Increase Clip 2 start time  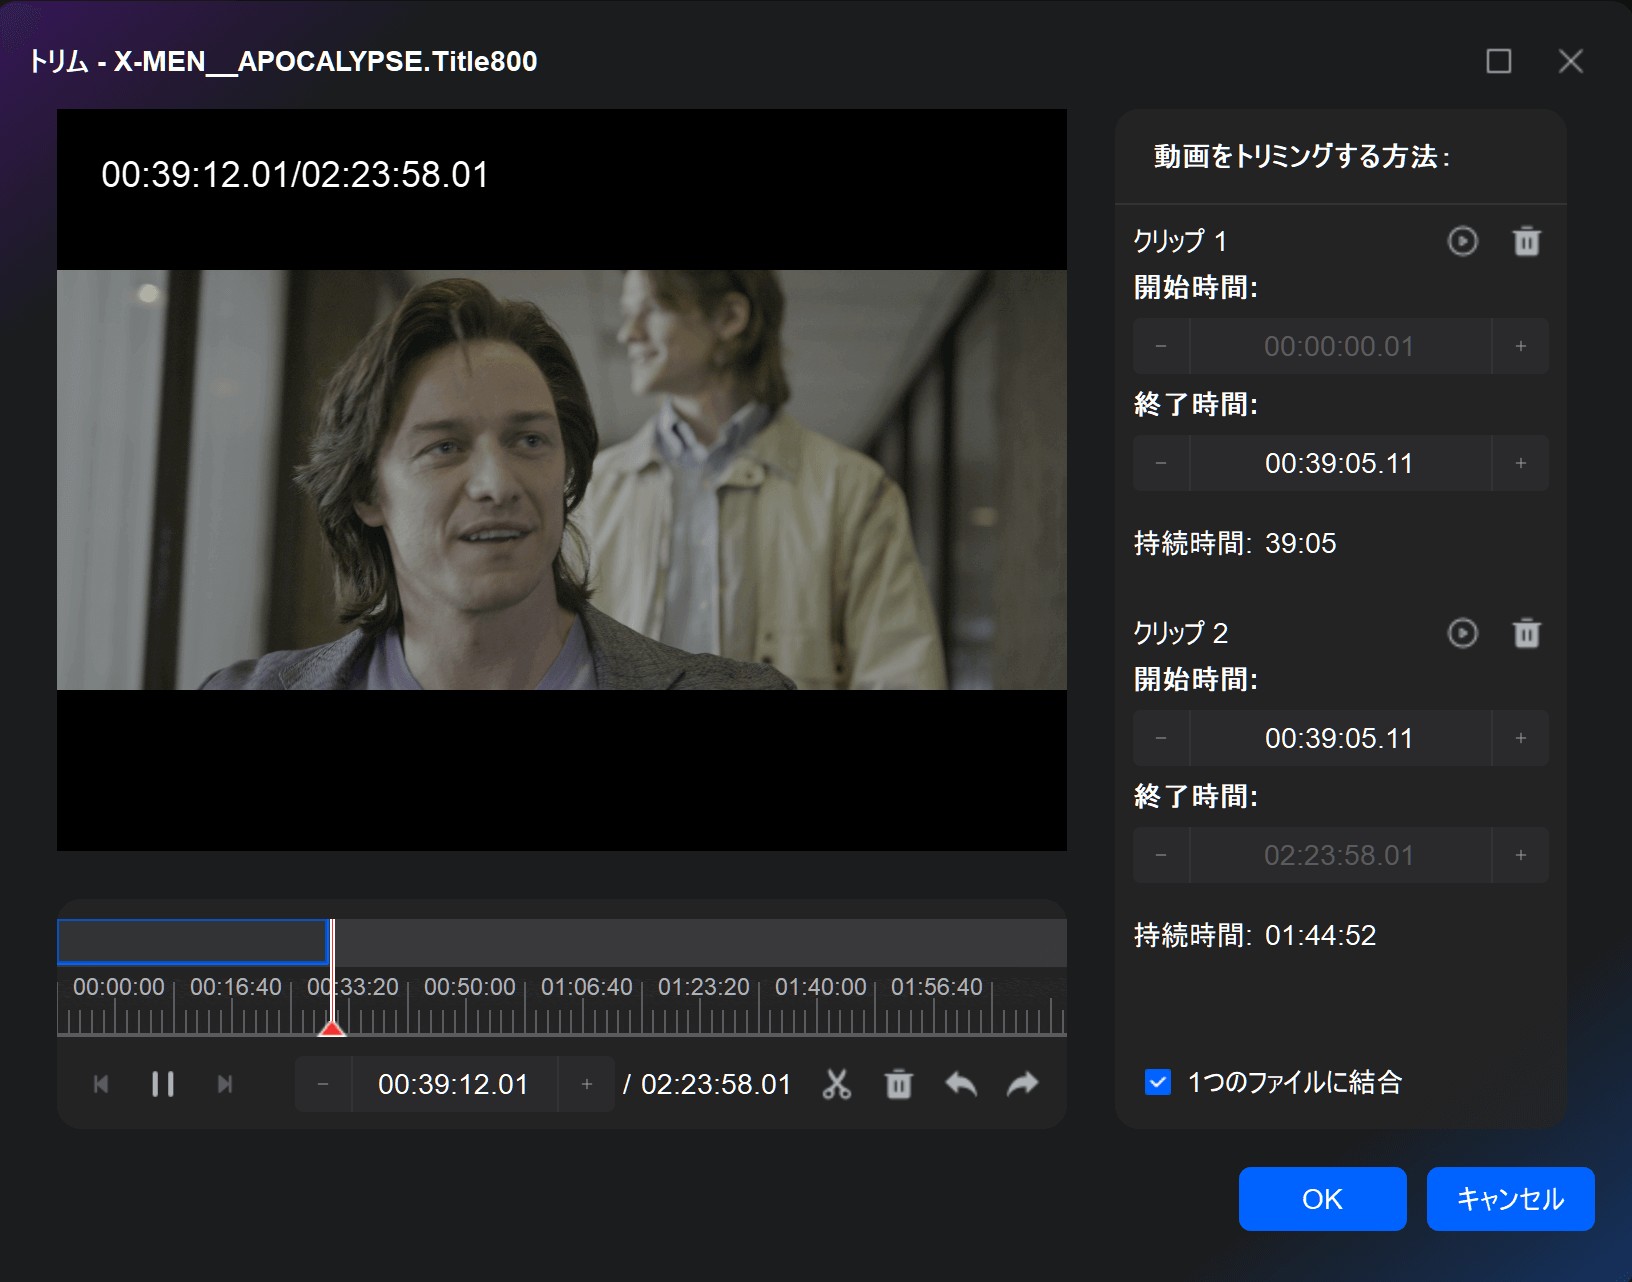tap(1521, 738)
